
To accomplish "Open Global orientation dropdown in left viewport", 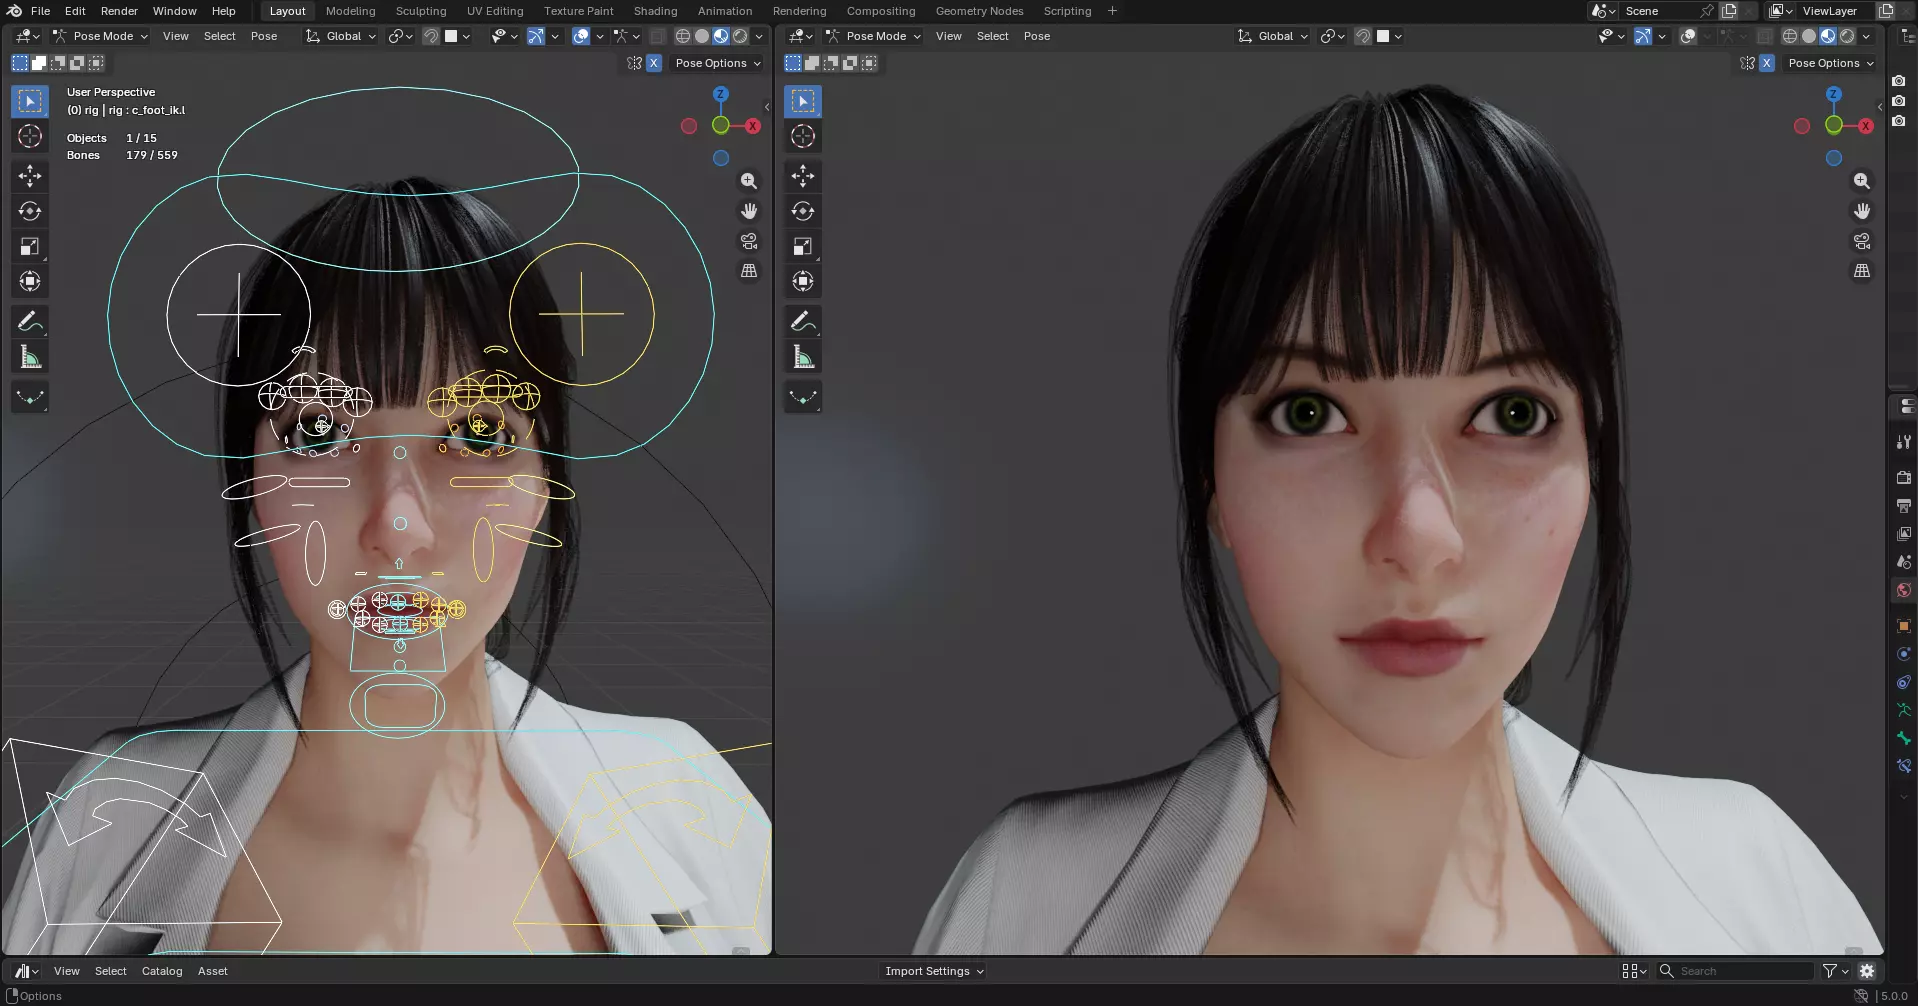I will [341, 36].
